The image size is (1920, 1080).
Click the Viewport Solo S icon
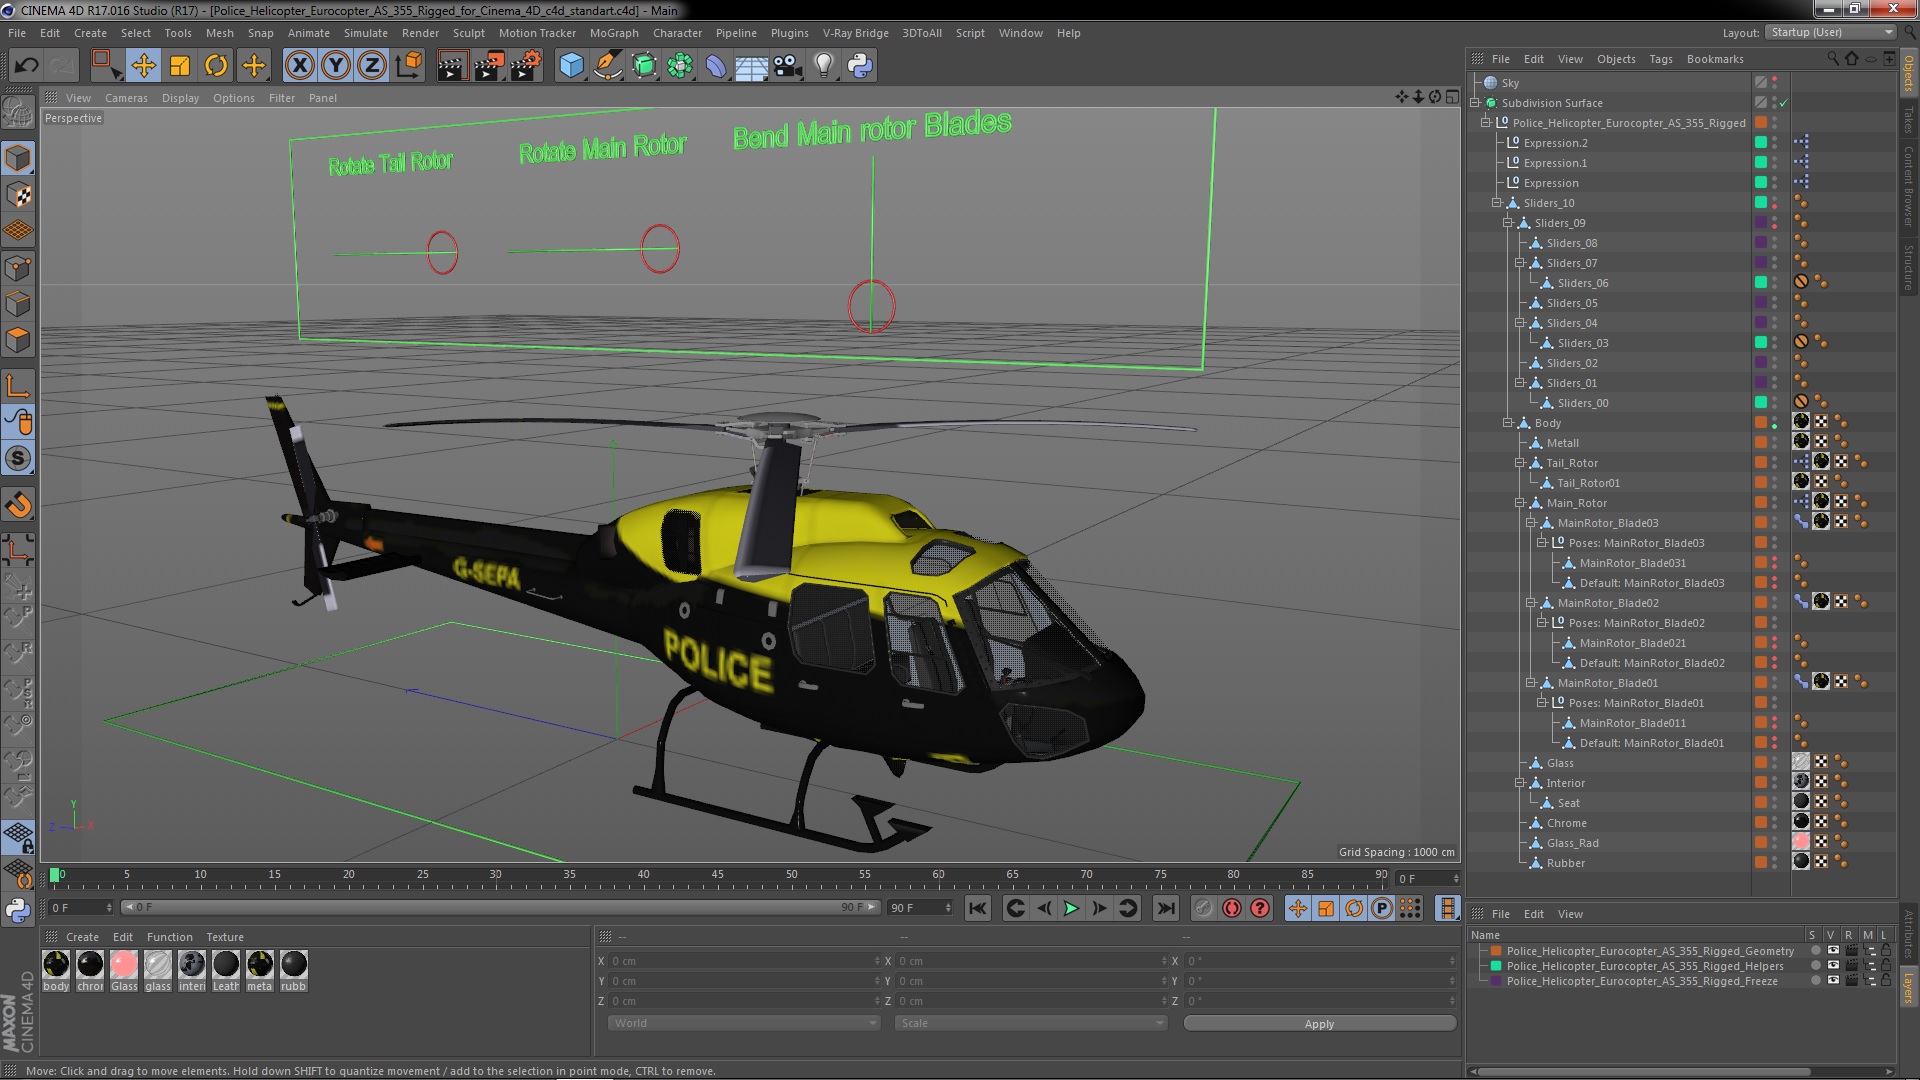tap(18, 458)
